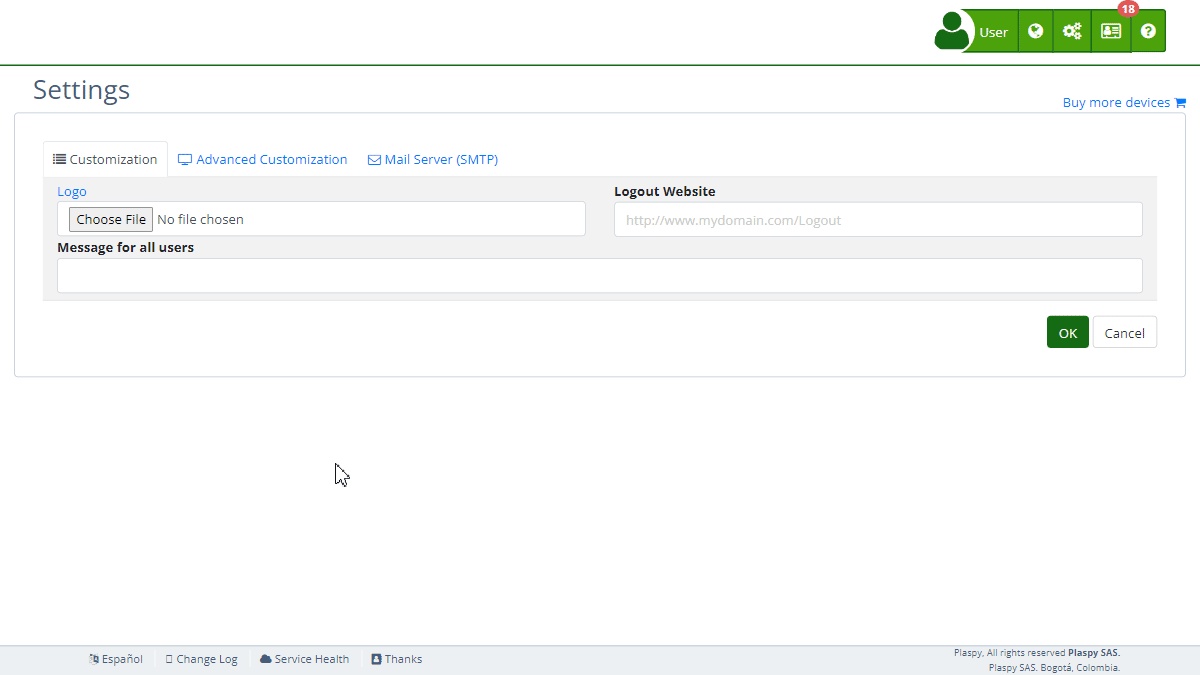Focus the Logout Website input field
The width and height of the screenshot is (1200, 675).
pyautogui.click(x=877, y=220)
